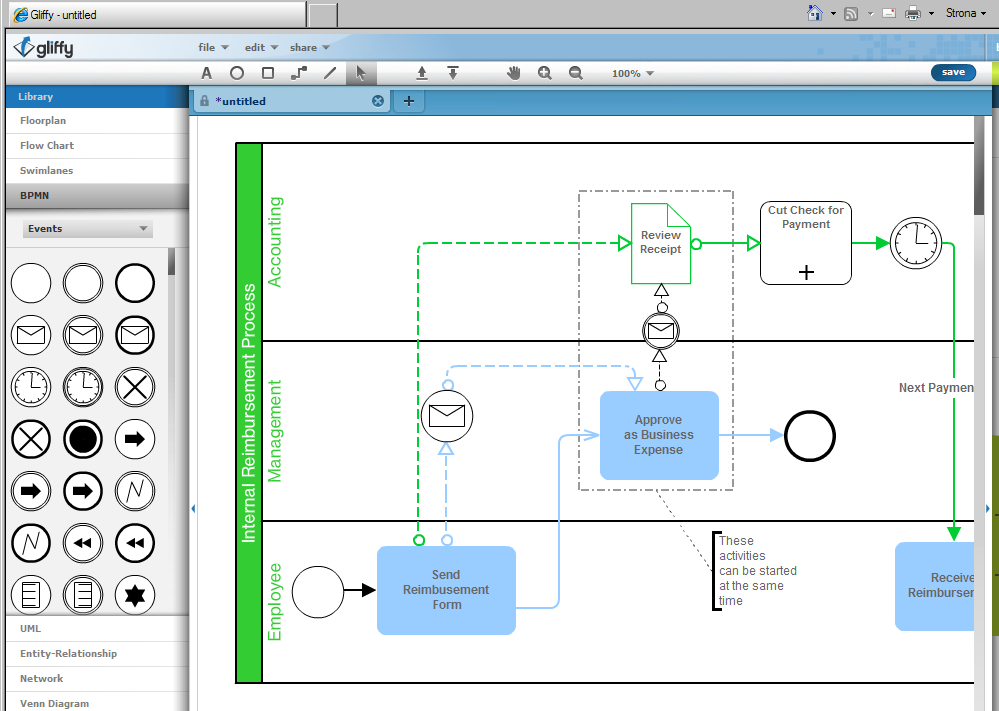The height and width of the screenshot is (711, 999).
Task: Click the browser Home icon
Action: click(814, 13)
